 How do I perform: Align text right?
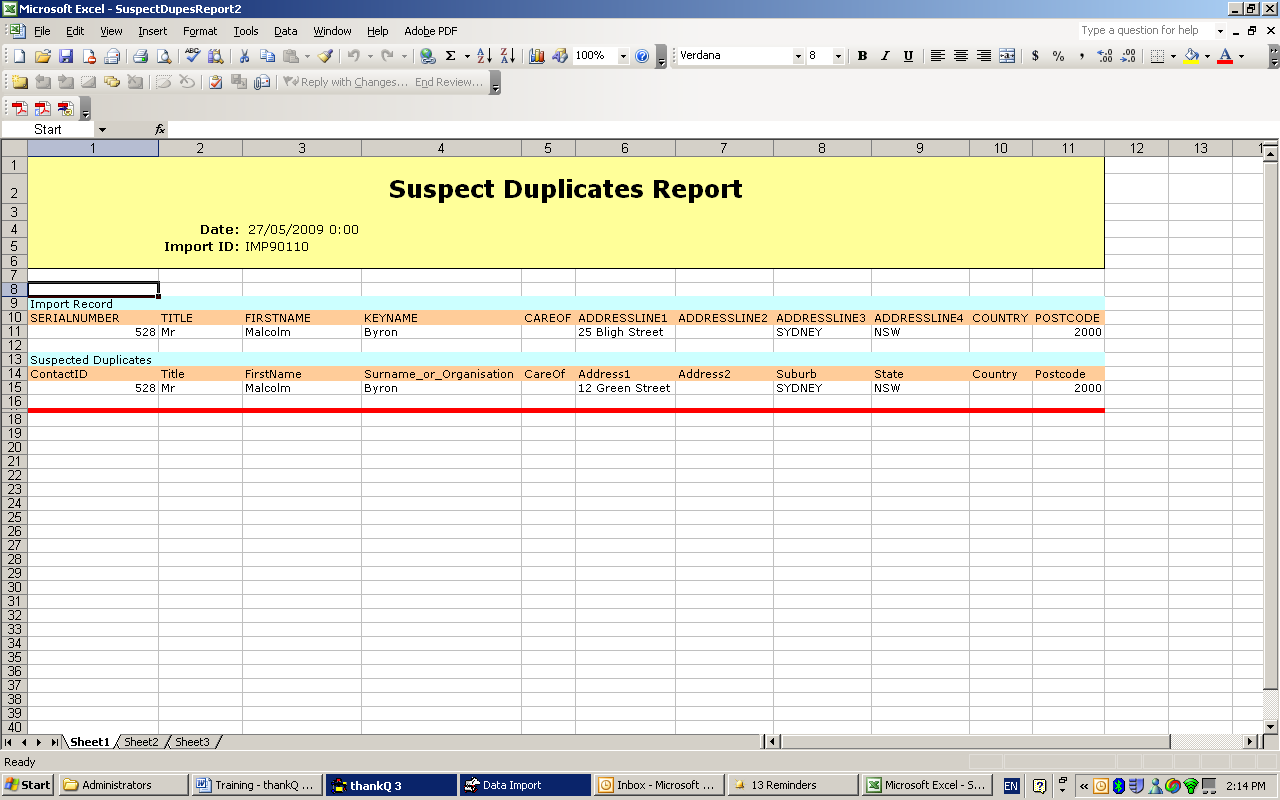(984, 56)
